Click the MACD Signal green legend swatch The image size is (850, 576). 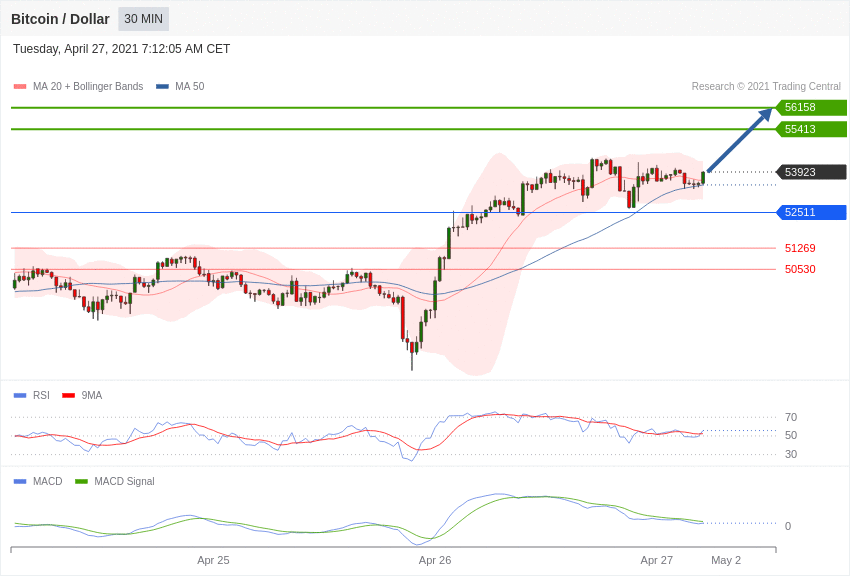point(81,481)
